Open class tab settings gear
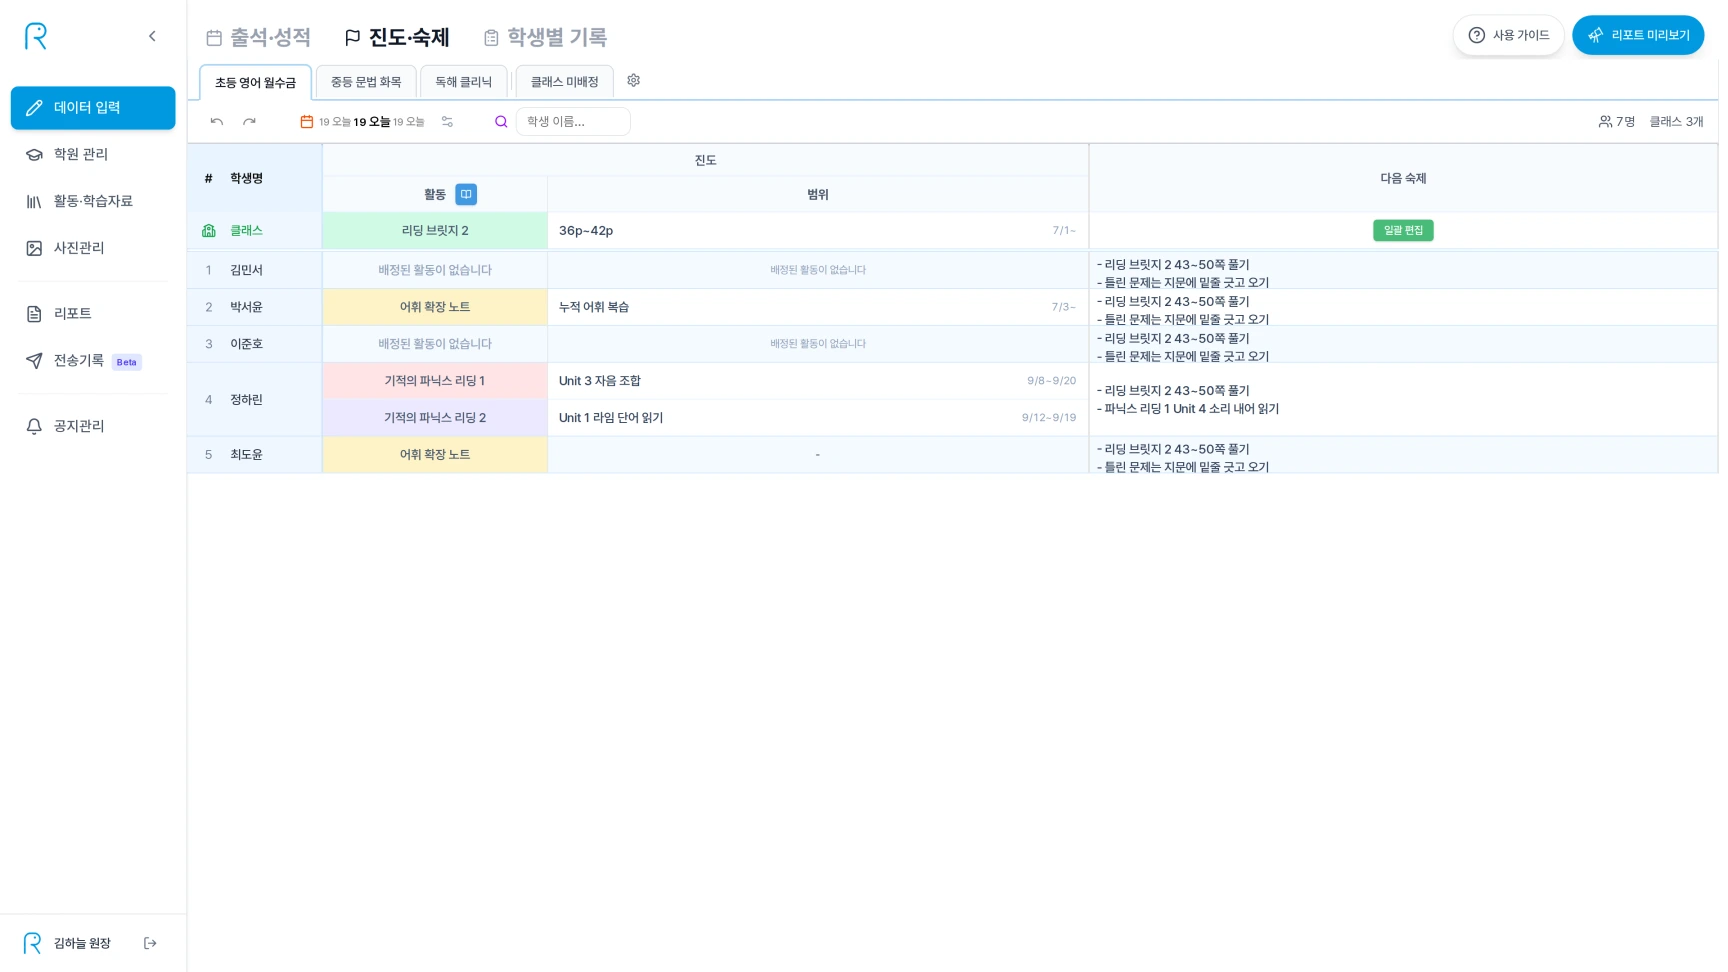 [633, 81]
